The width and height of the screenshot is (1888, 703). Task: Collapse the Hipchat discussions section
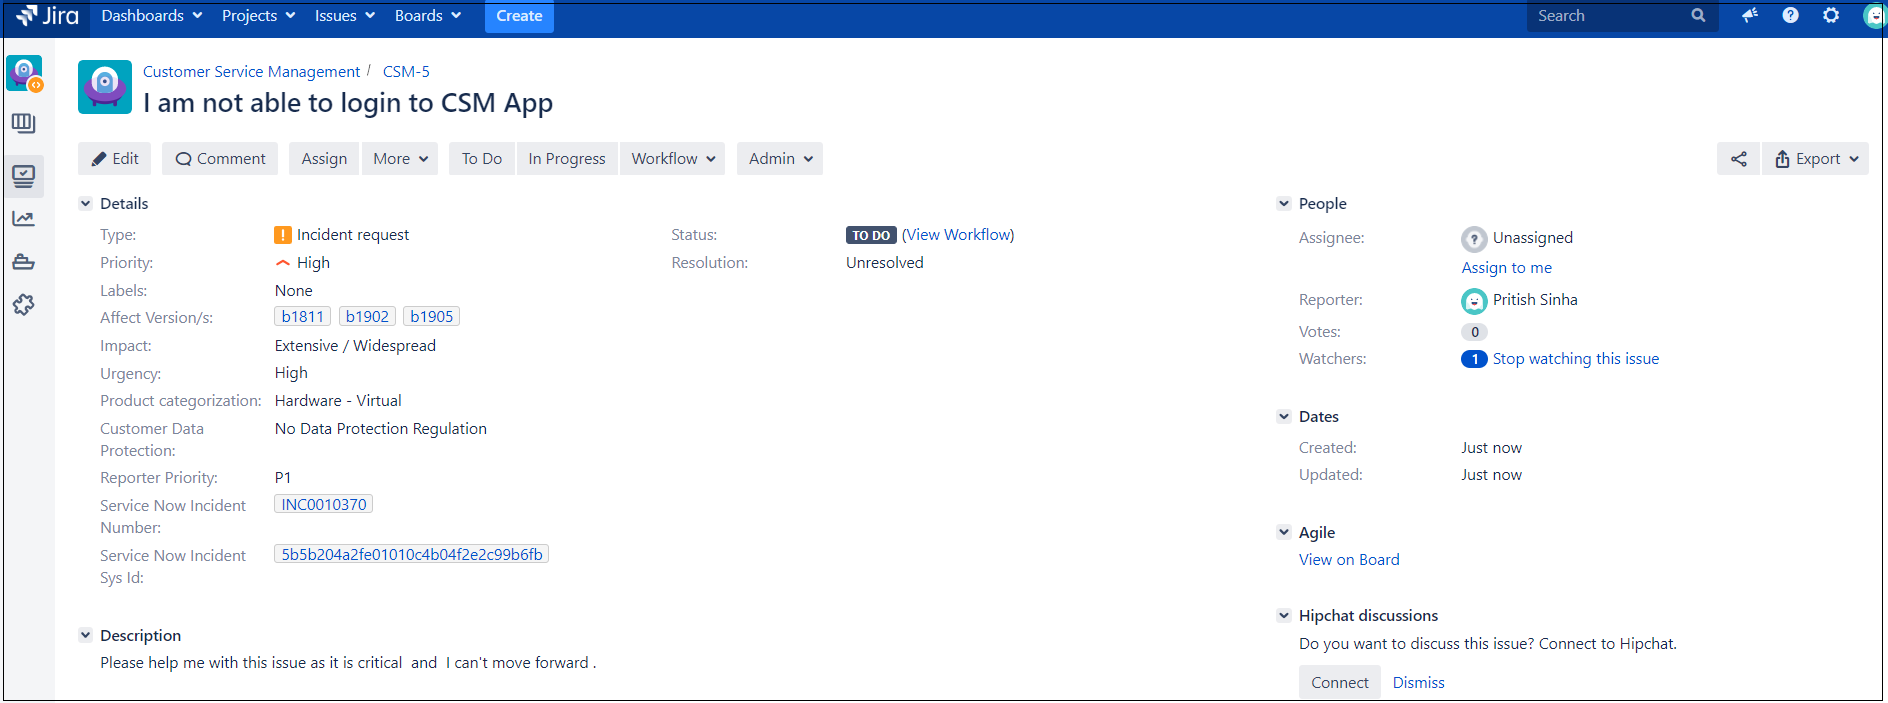coord(1284,616)
